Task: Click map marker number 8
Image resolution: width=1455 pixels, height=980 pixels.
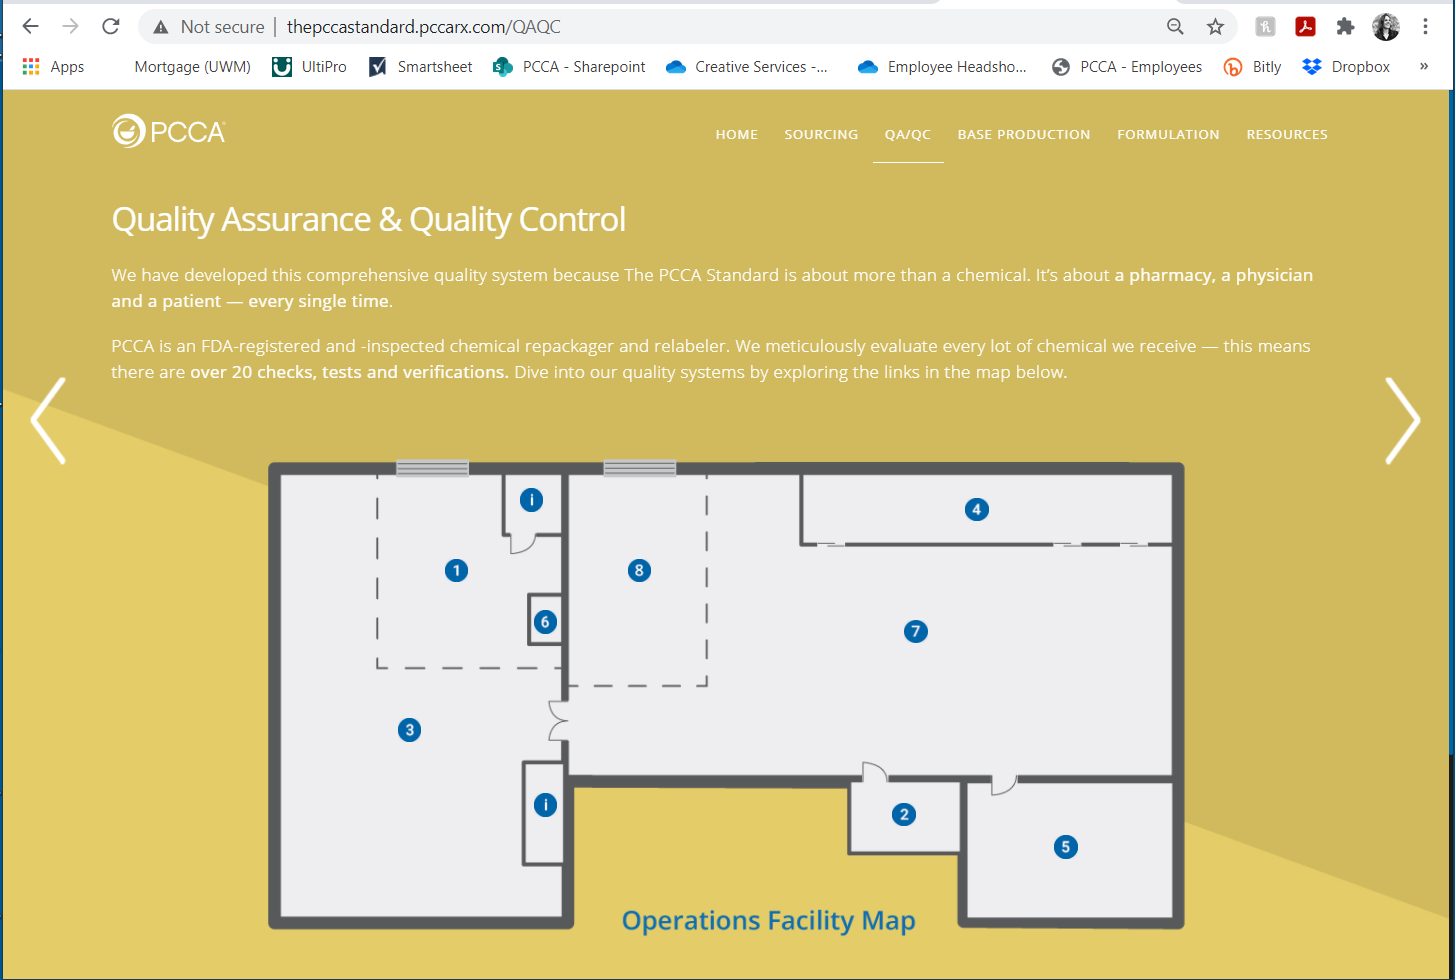Action: 639,571
